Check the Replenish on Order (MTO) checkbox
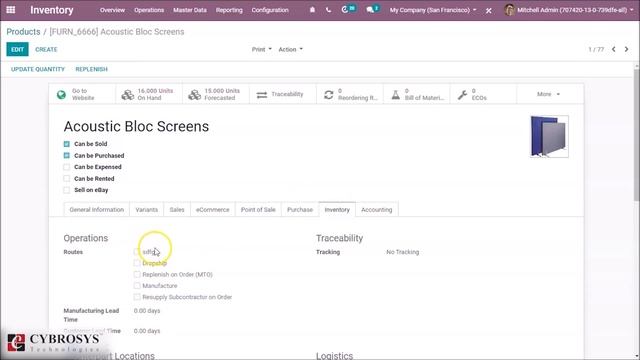The image size is (640, 360). (x=137, y=274)
